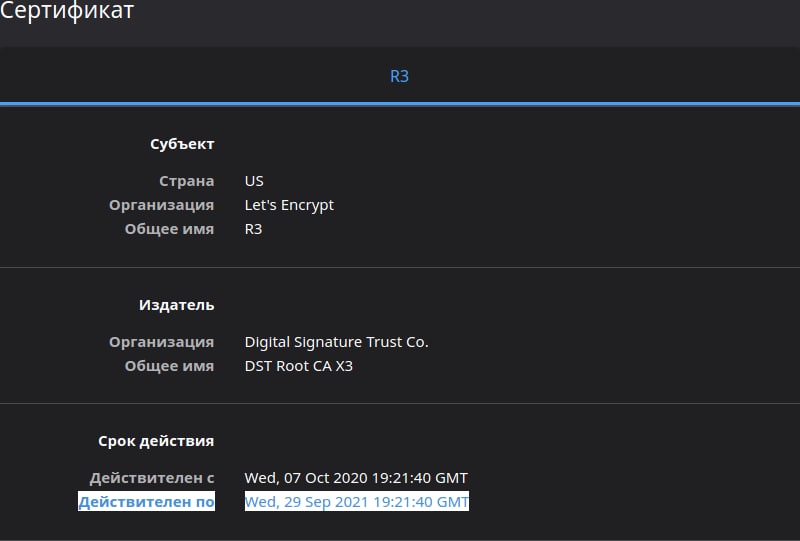800x541 pixels.
Task: Select the DST Root CA X3 value
Action: click(x=298, y=365)
